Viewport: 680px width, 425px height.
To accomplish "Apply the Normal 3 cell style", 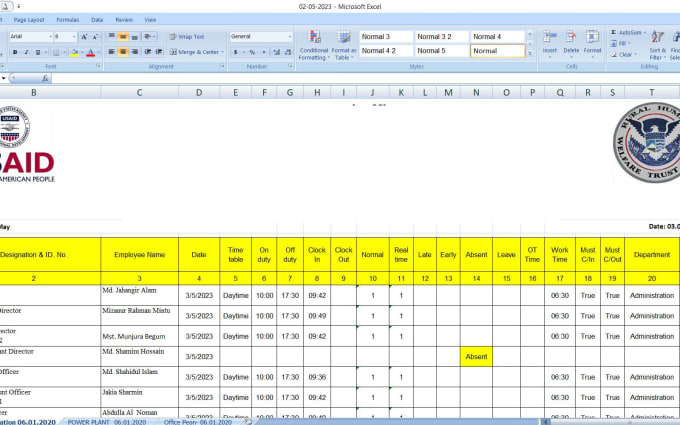I will (386, 37).
